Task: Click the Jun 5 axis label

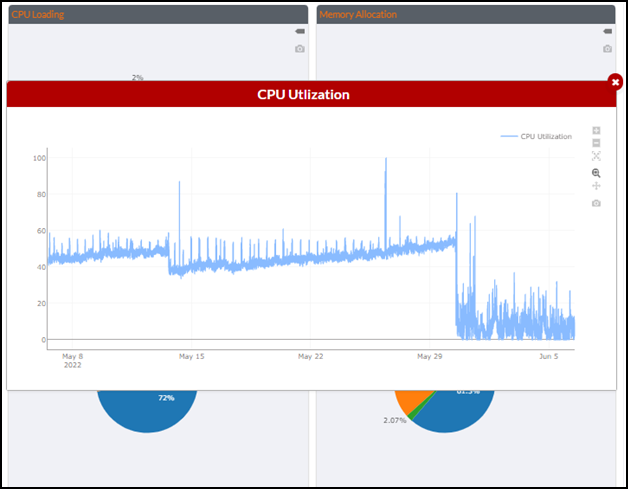Action: (x=548, y=356)
